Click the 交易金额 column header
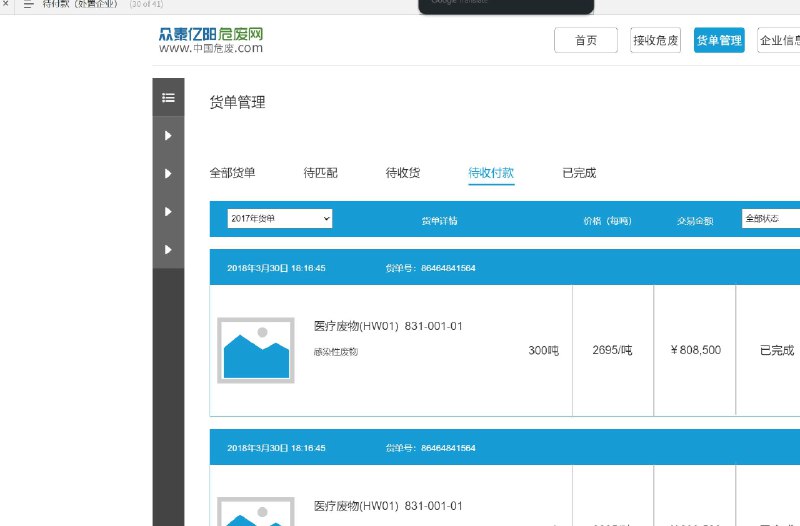 695,220
